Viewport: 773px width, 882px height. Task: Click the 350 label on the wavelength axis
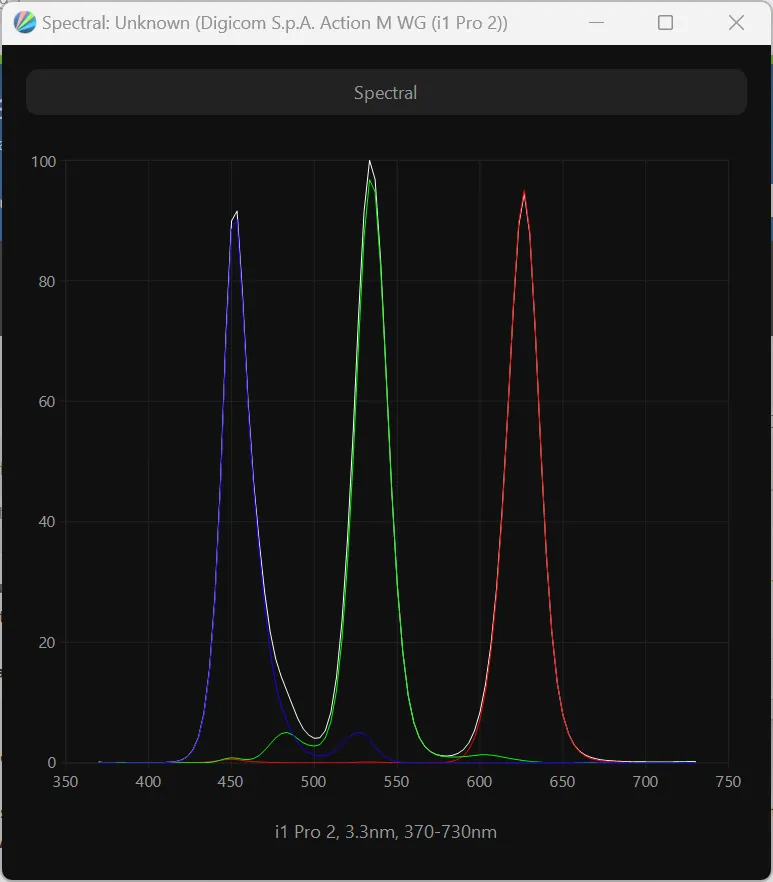coord(66,782)
